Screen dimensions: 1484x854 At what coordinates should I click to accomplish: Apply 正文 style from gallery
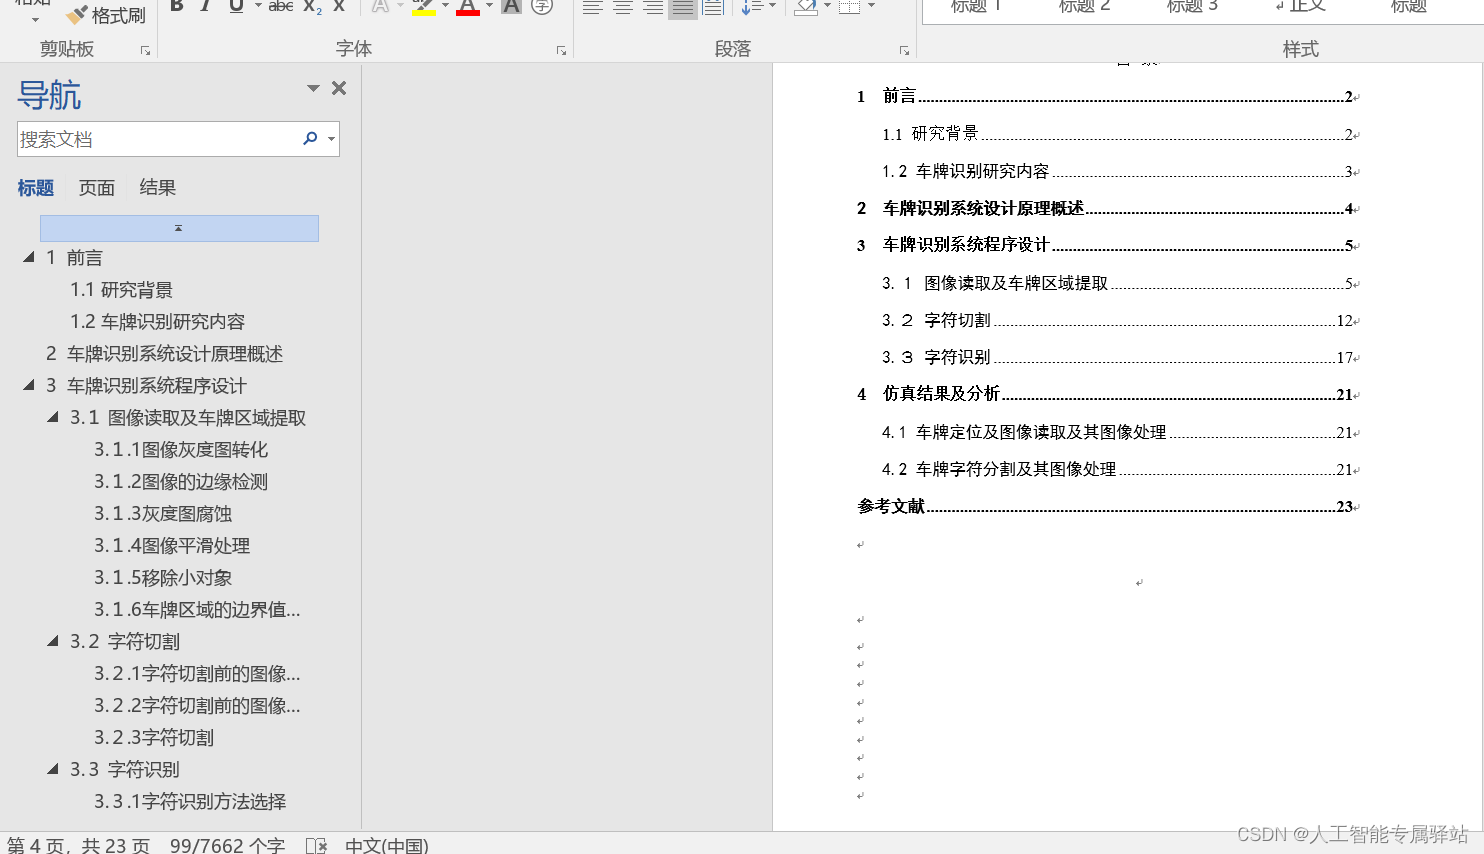(x=1300, y=6)
